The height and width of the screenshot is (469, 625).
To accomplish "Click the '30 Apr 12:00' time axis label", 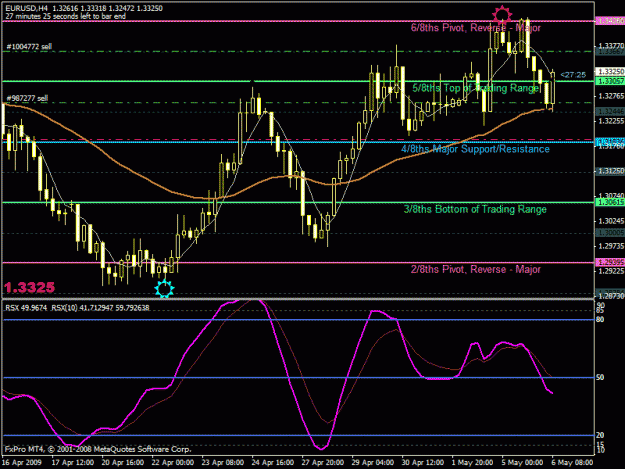I will (x=423, y=463).
